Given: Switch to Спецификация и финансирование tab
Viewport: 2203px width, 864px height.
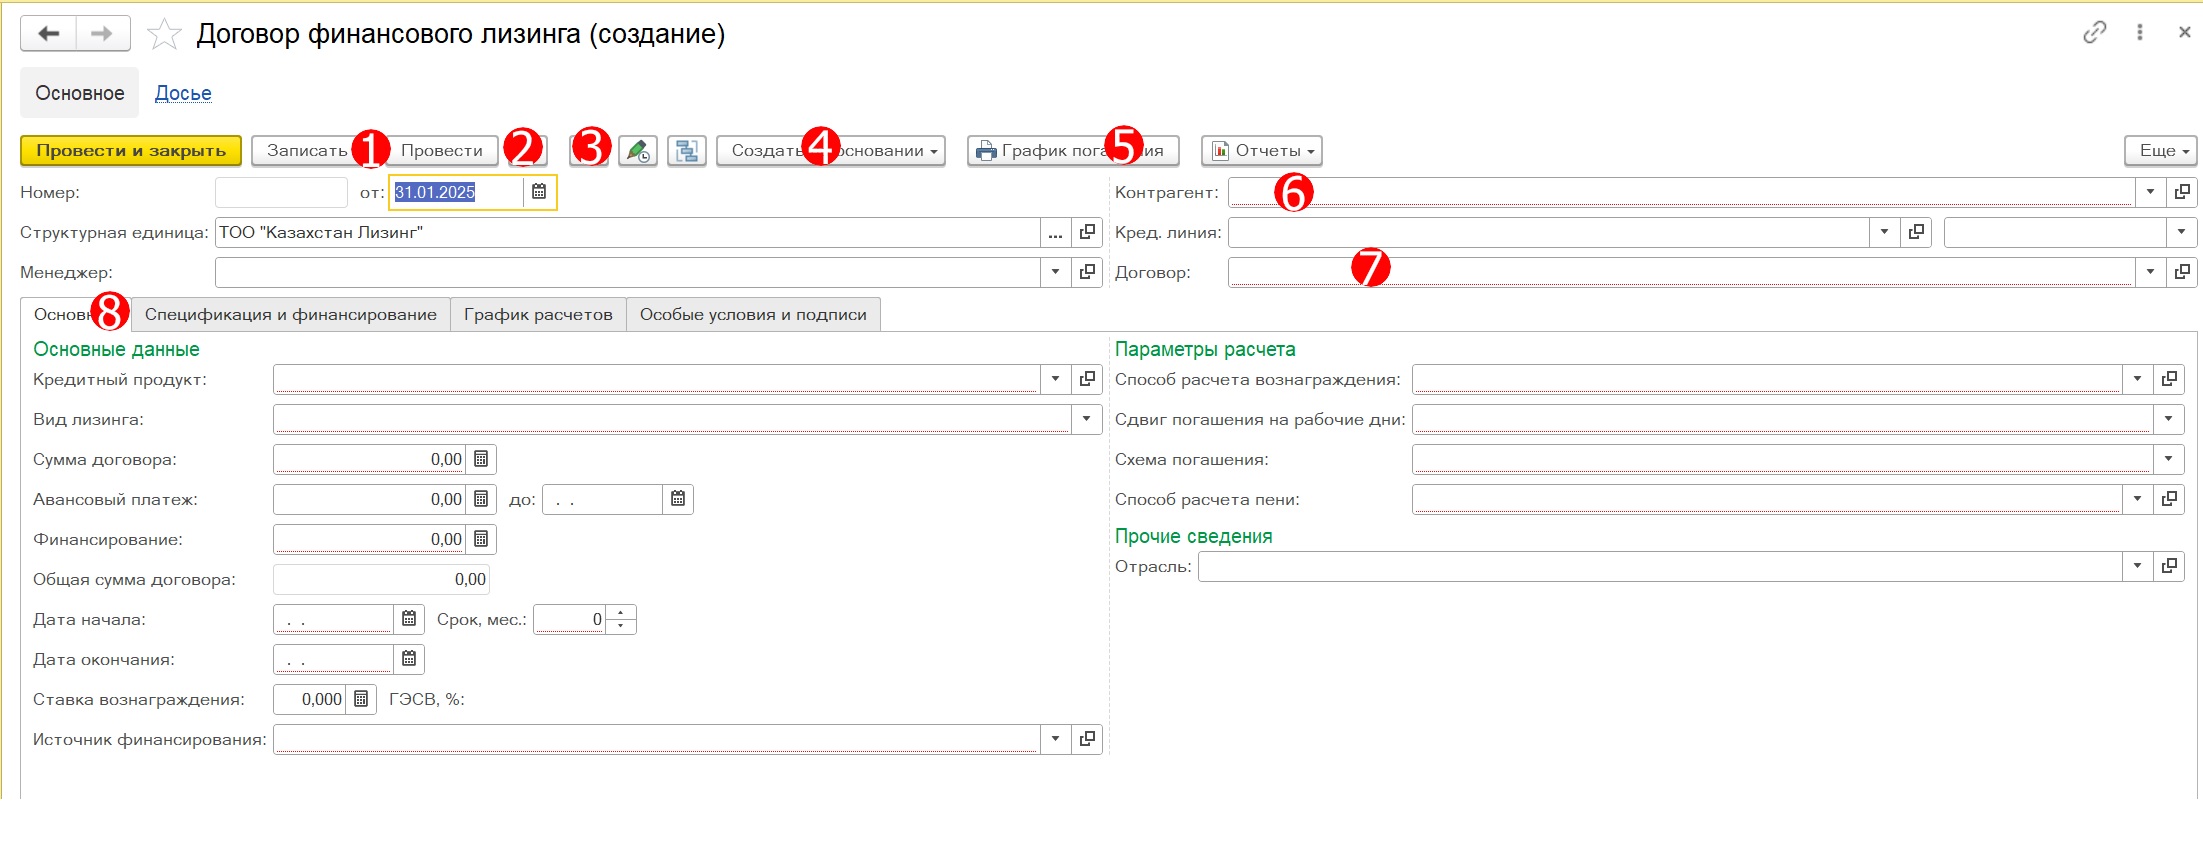Looking at the screenshot, I should 291,315.
